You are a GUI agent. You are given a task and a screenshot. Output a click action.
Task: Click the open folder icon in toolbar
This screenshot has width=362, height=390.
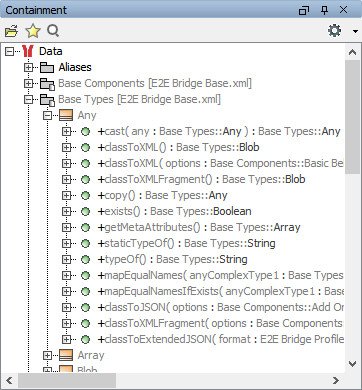12,31
